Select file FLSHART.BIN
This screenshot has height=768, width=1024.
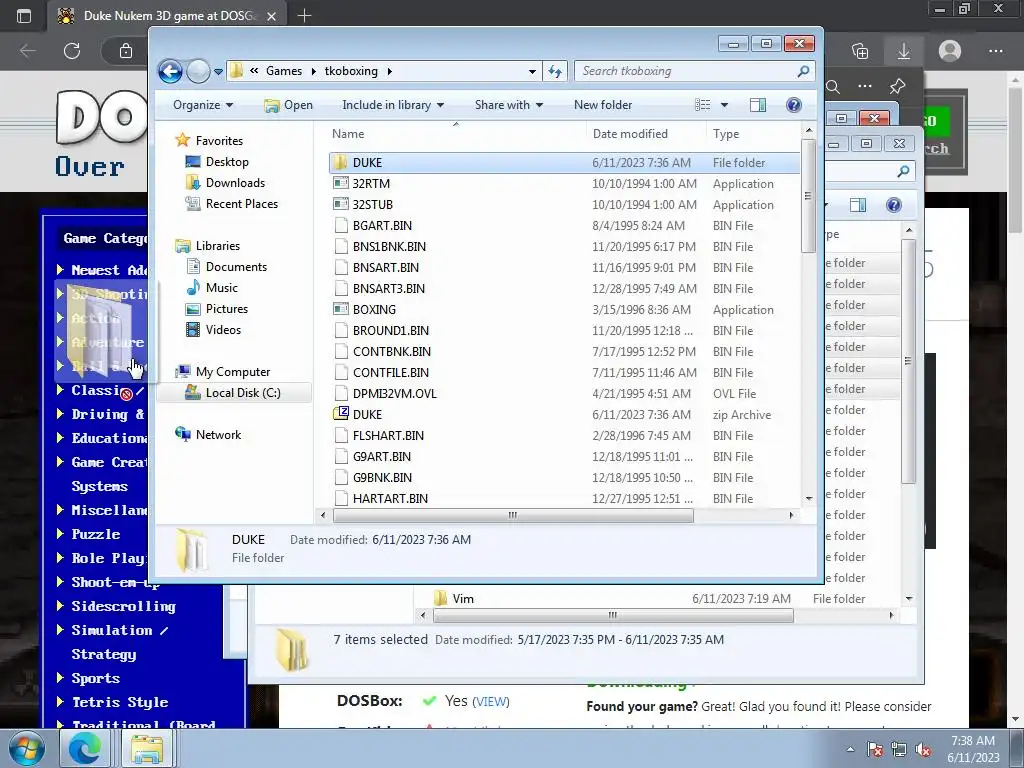coord(388,435)
